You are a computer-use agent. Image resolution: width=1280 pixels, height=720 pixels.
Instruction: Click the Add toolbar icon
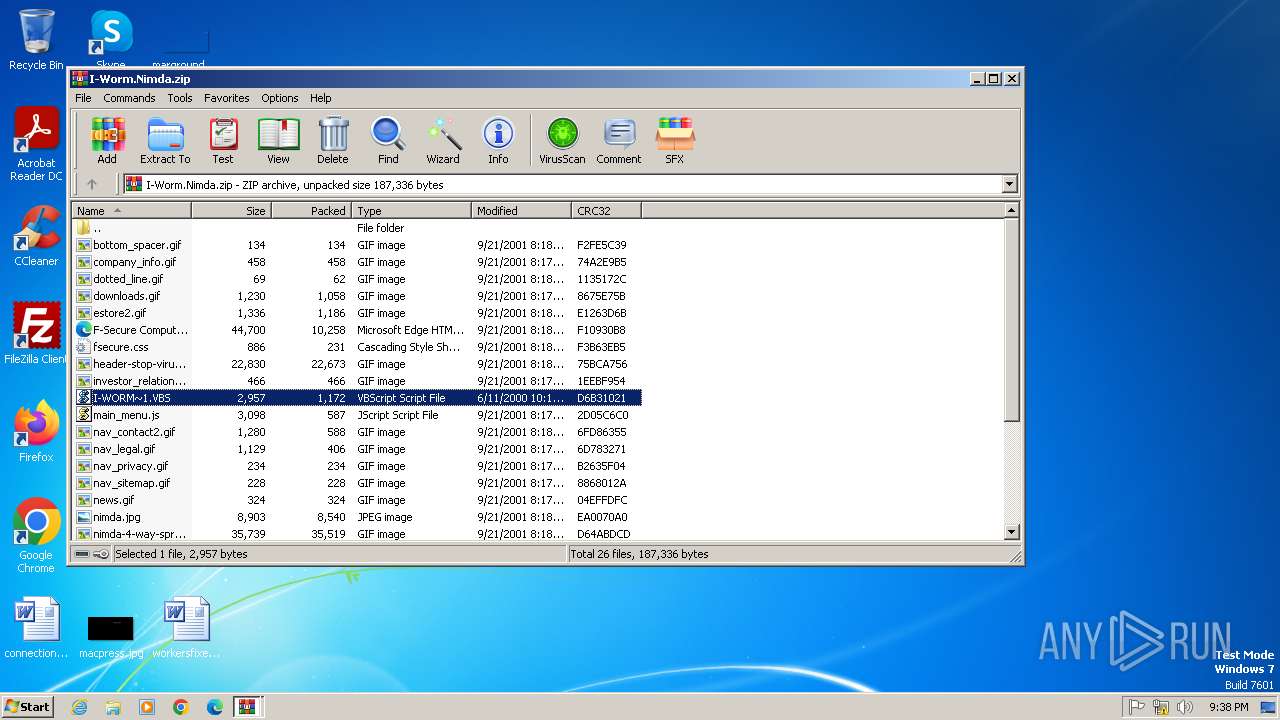pyautogui.click(x=107, y=140)
